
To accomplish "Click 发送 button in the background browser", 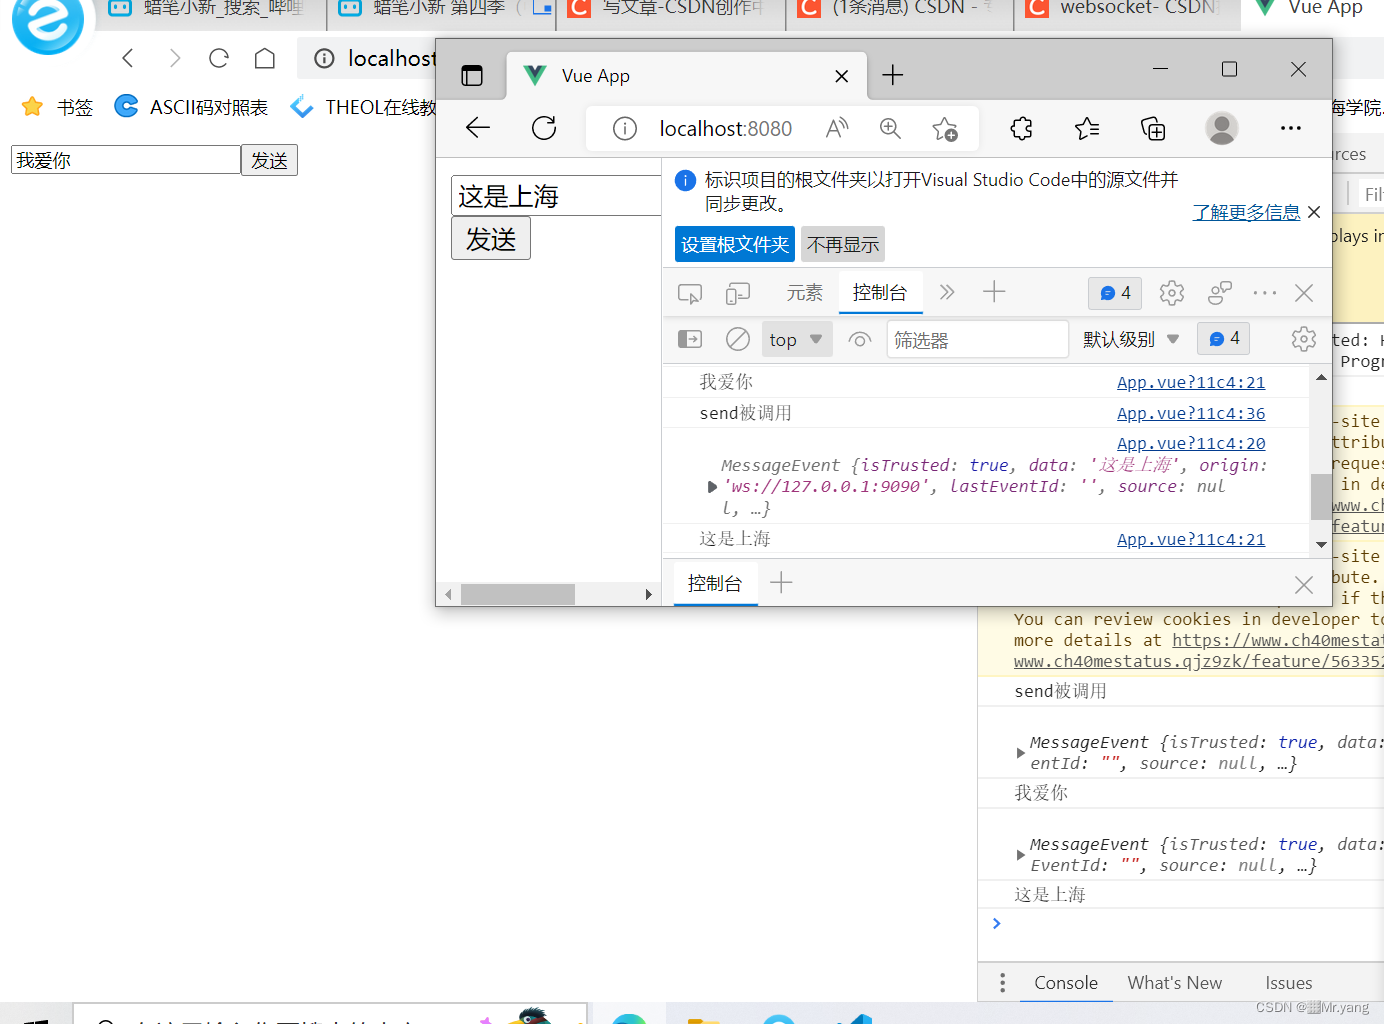I will pos(269,160).
